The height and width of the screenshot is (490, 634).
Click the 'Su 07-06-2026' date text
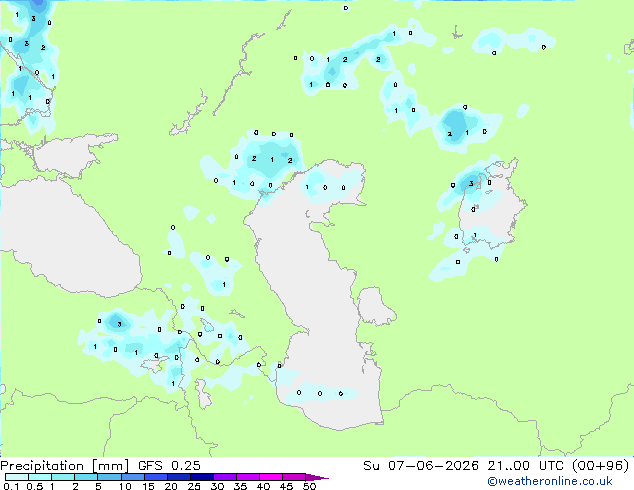click(x=421, y=466)
